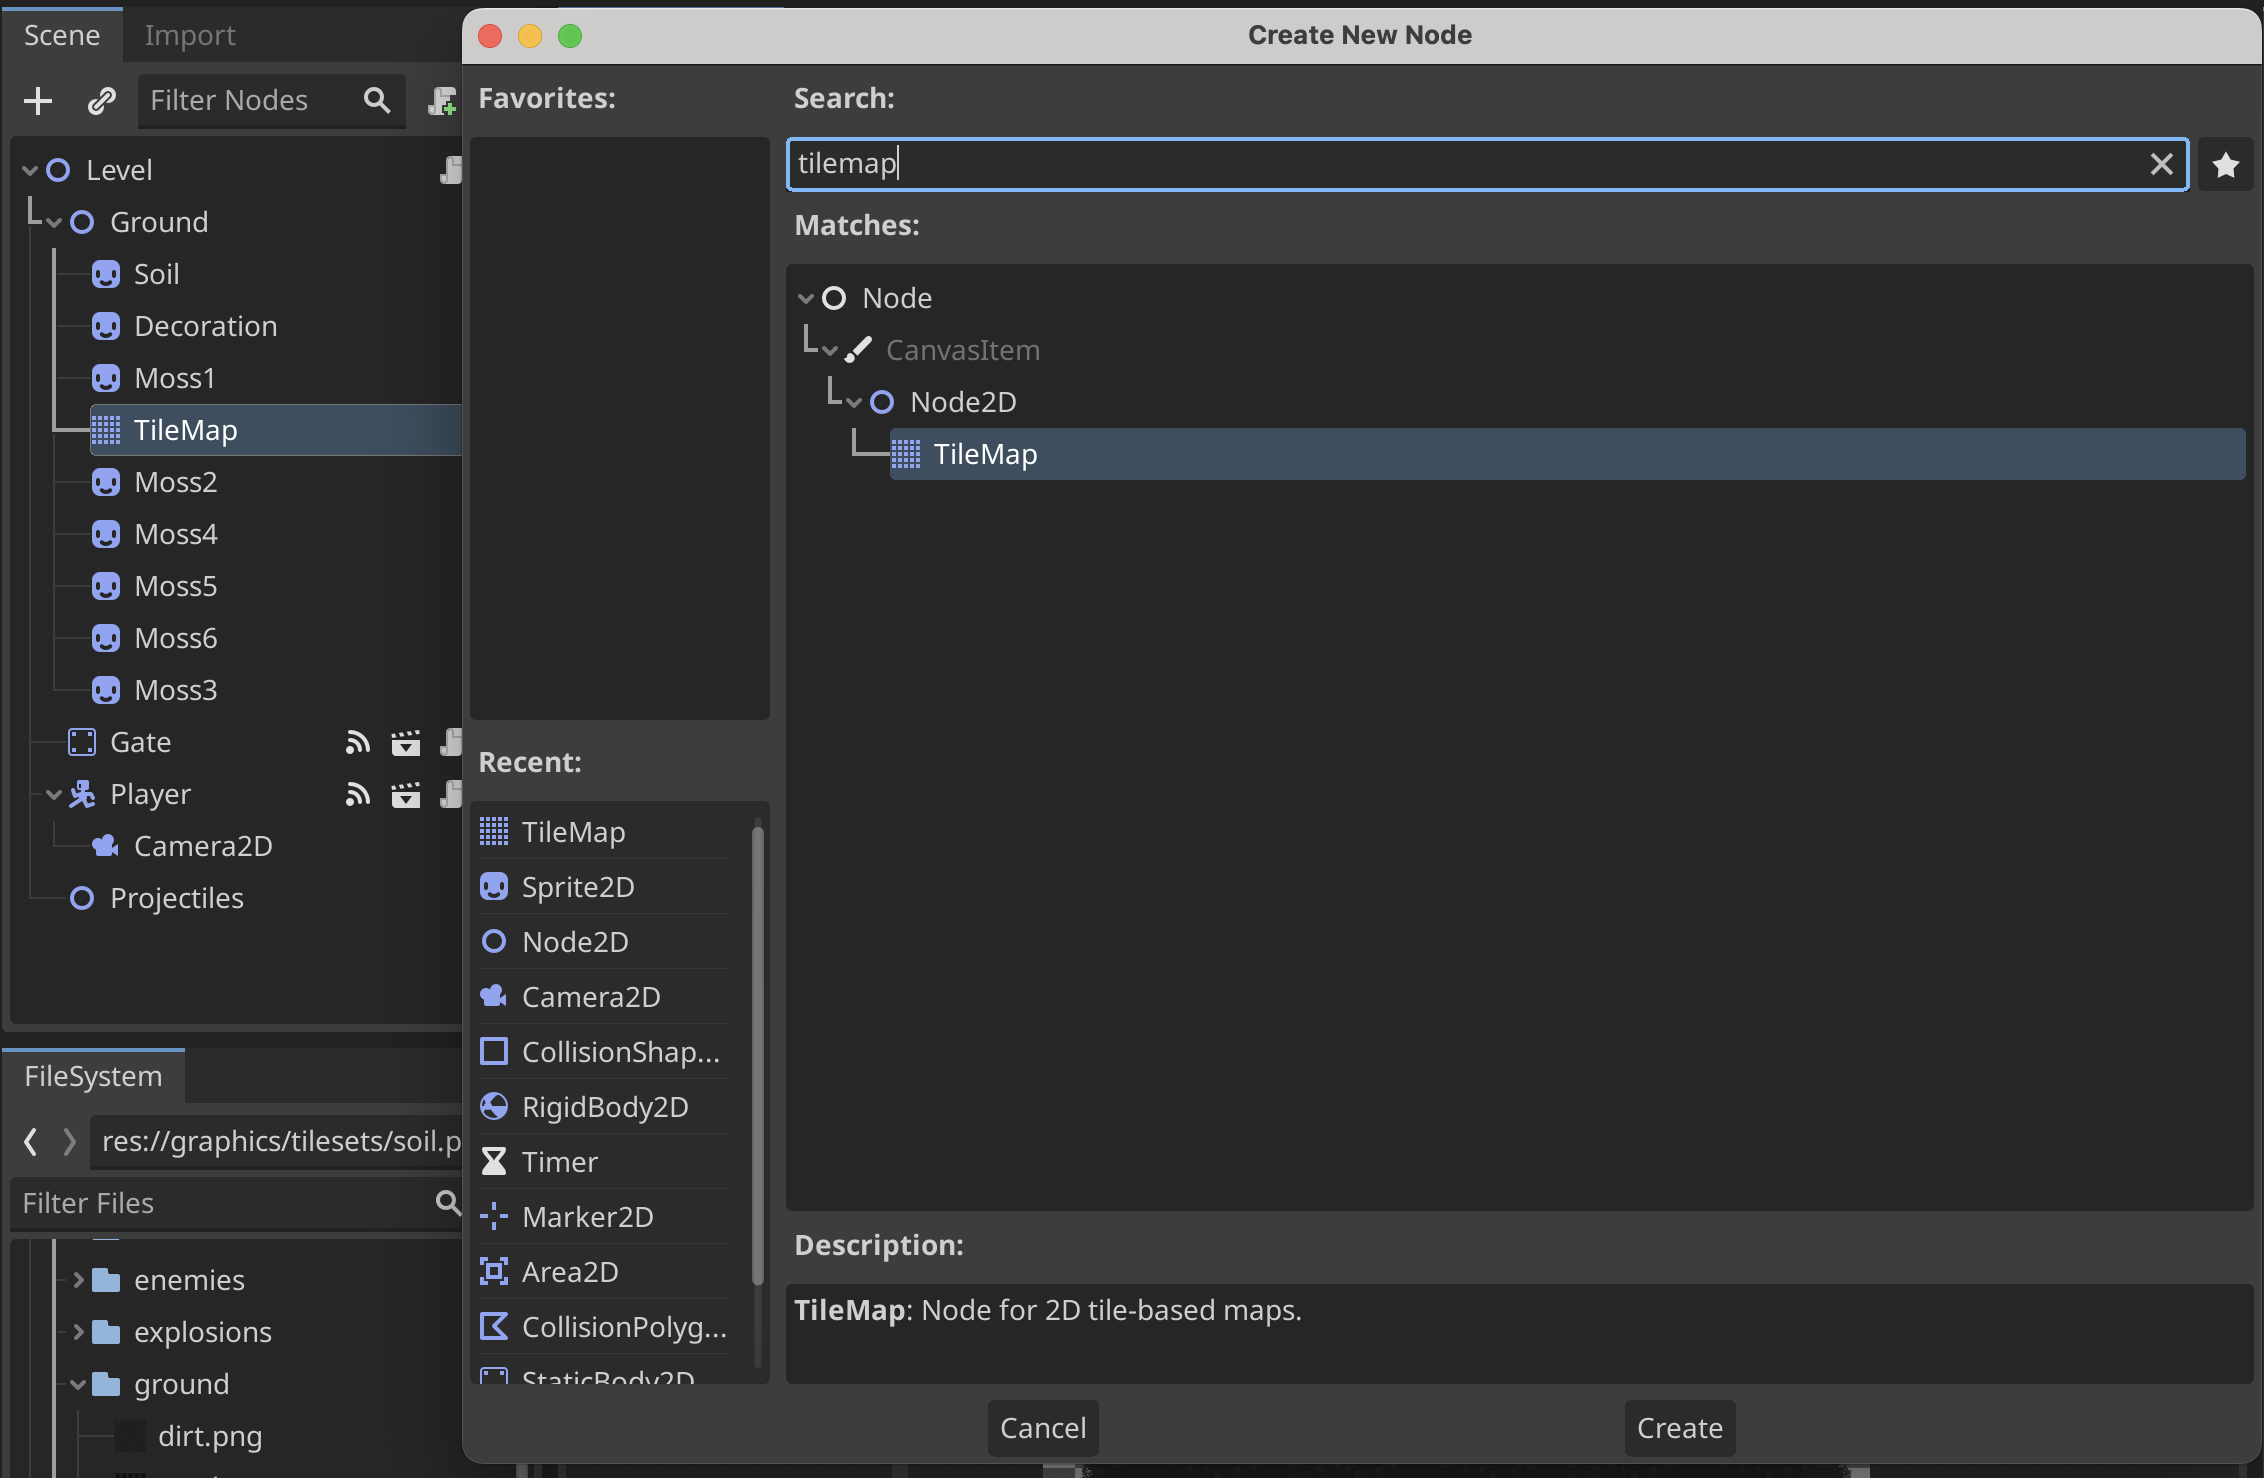Select TileMap in the Matches tree
This screenshot has width=2264, height=1478.
(x=1567, y=454)
